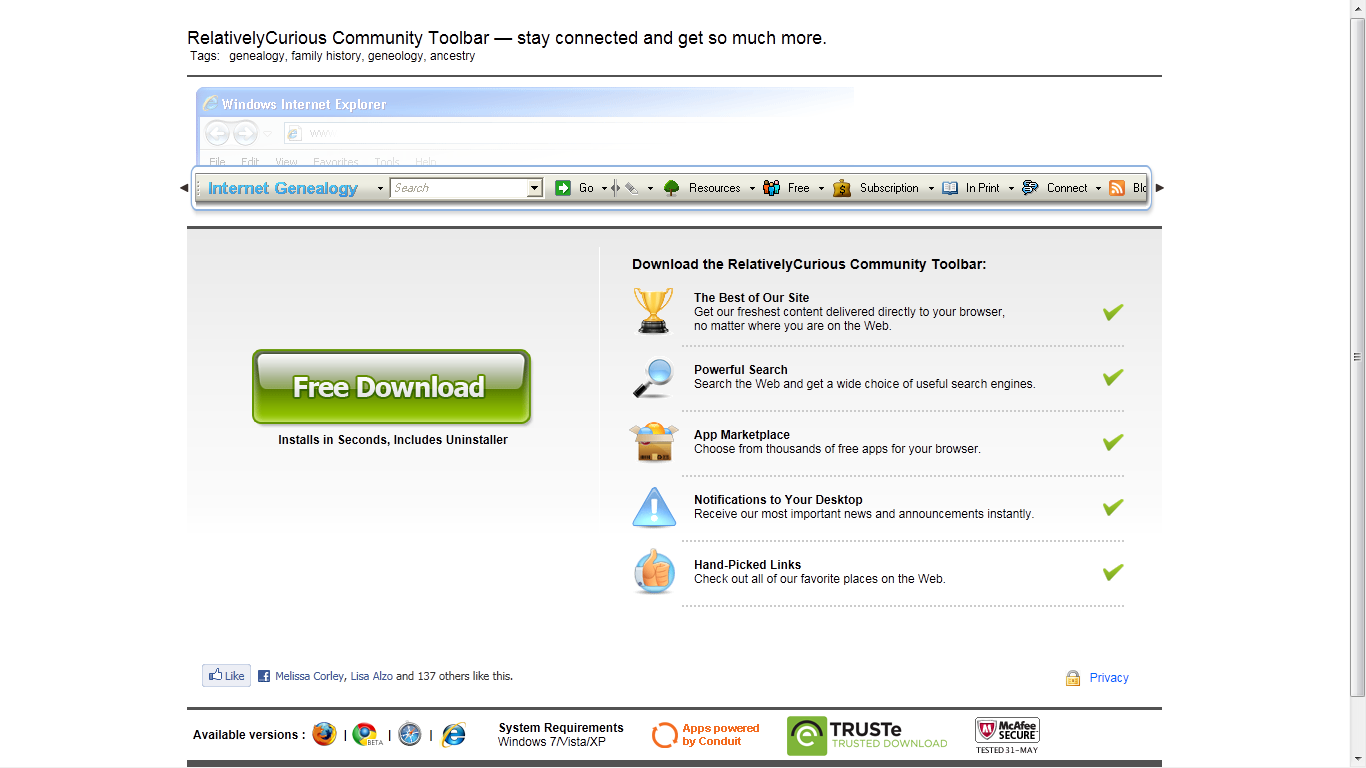1366x768 pixels.
Task: Click the Notifications warning triangle icon
Action: pyautogui.click(x=654, y=507)
